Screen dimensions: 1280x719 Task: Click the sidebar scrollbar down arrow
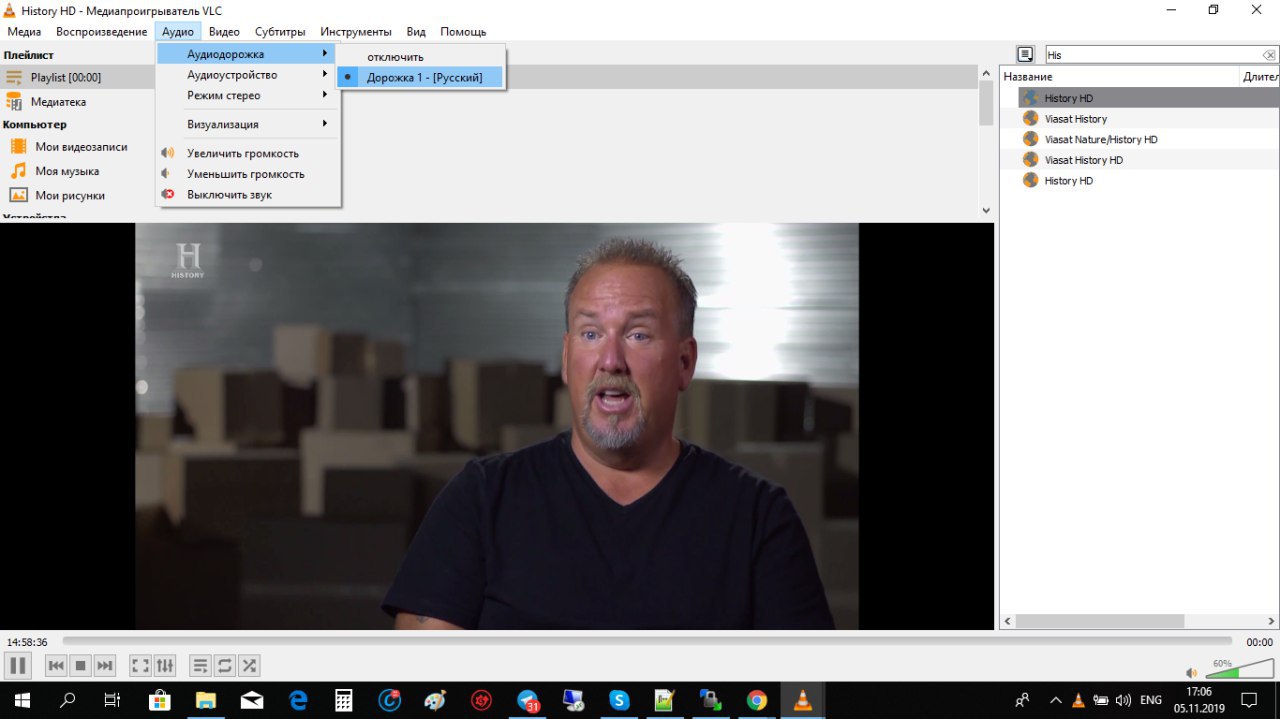tap(986, 210)
